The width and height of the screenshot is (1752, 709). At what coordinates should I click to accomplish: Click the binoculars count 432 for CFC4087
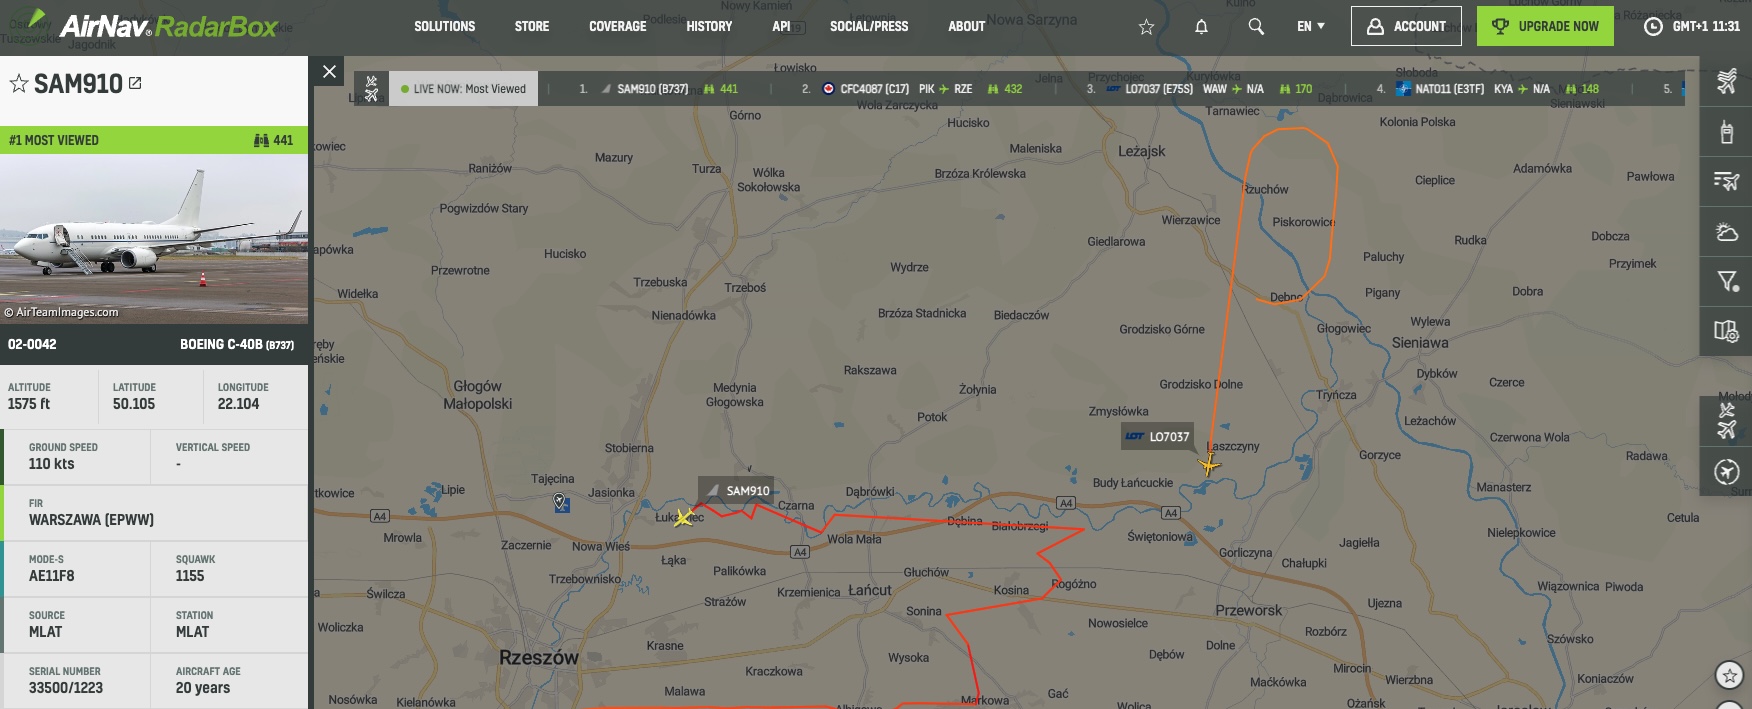(x=1005, y=89)
